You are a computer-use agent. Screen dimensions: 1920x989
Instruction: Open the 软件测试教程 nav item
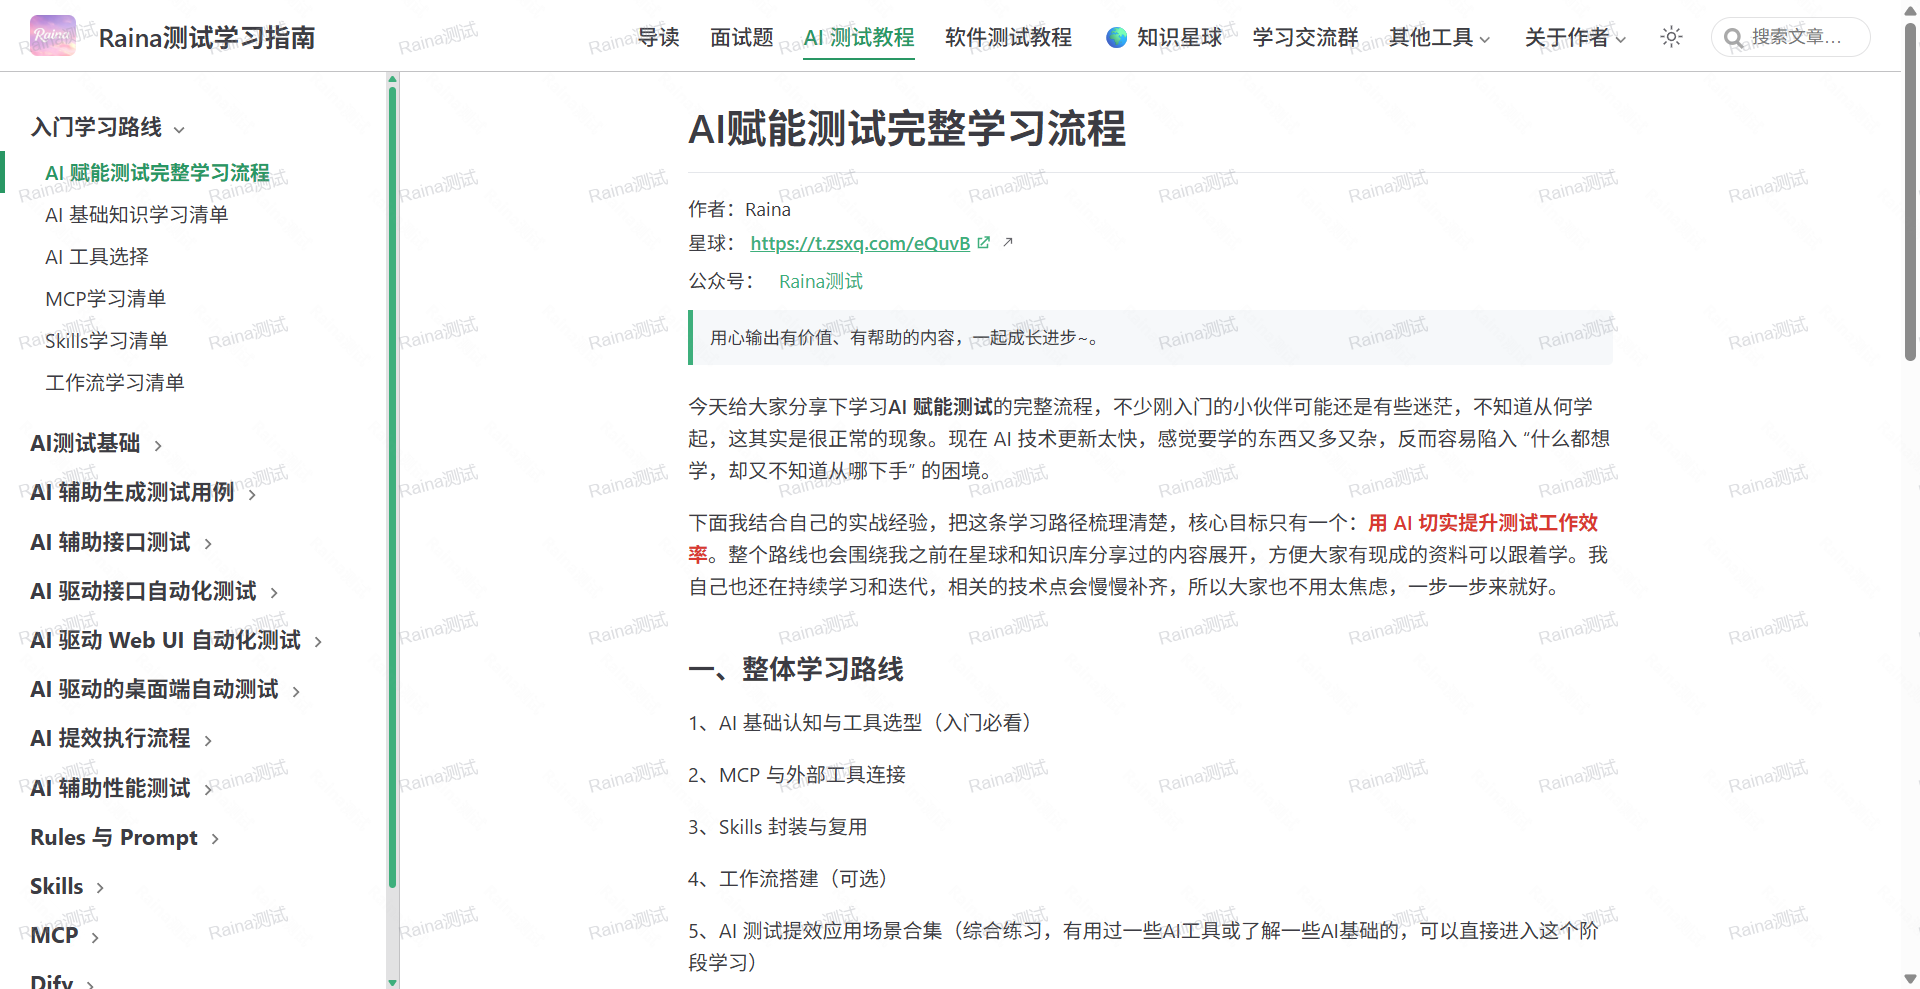pyautogui.click(x=1008, y=37)
